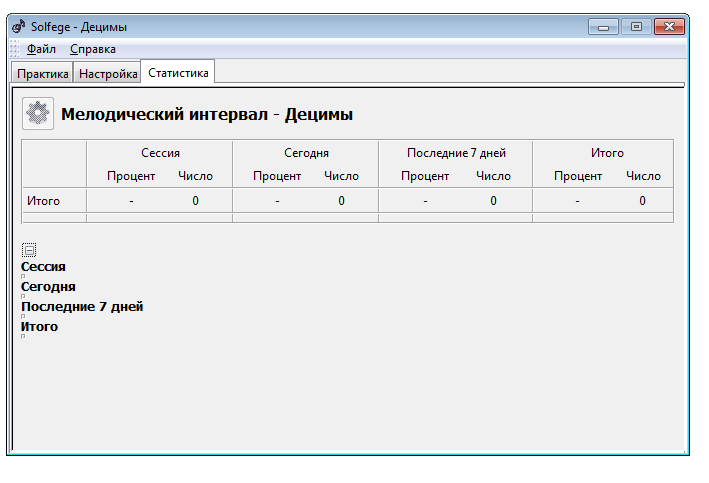709x483 pixels.
Task: Open the Справка menu
Action: tap(93, 49)
